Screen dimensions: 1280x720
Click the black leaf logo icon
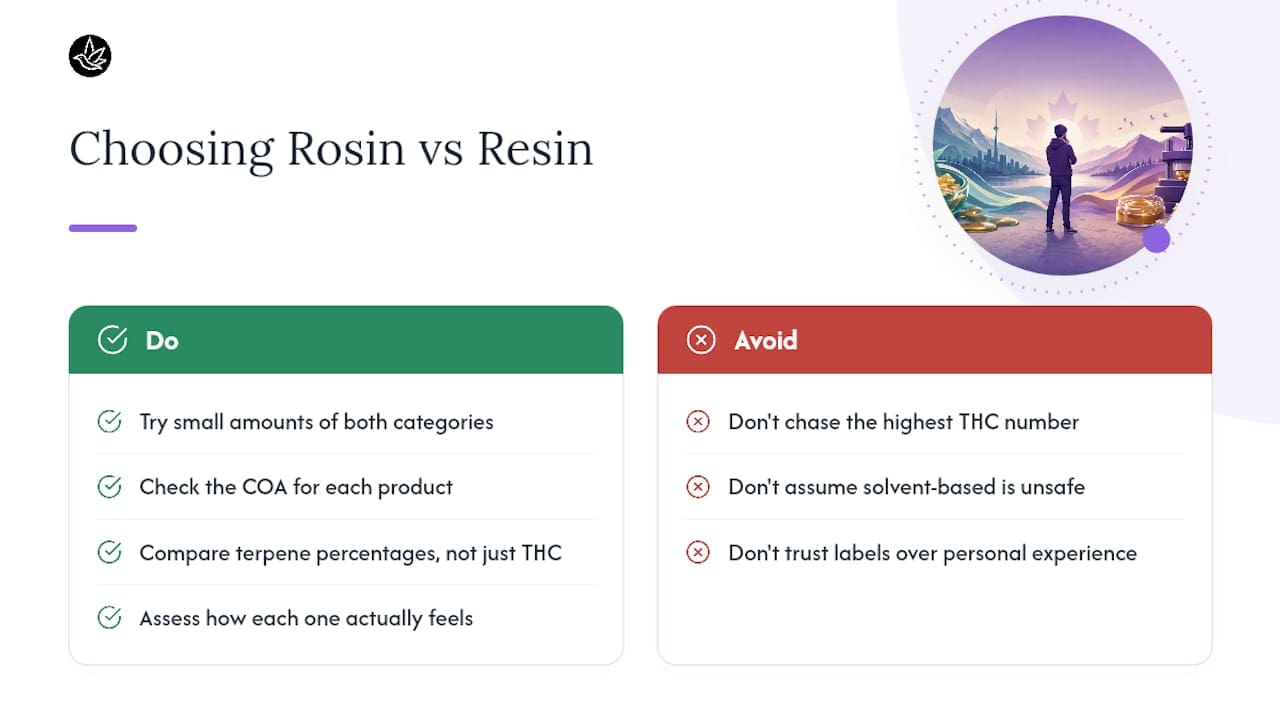click(x=90, y=56)
